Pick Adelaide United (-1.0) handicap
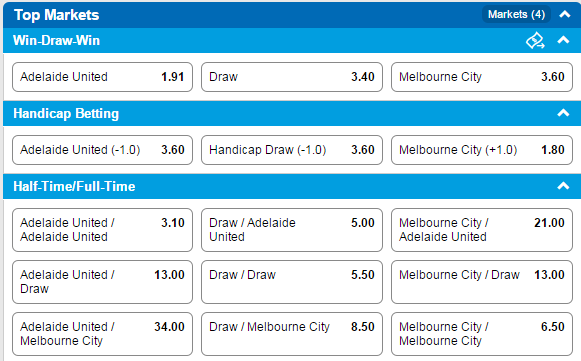The image size is (581, 361). click(x=102, y=150)
